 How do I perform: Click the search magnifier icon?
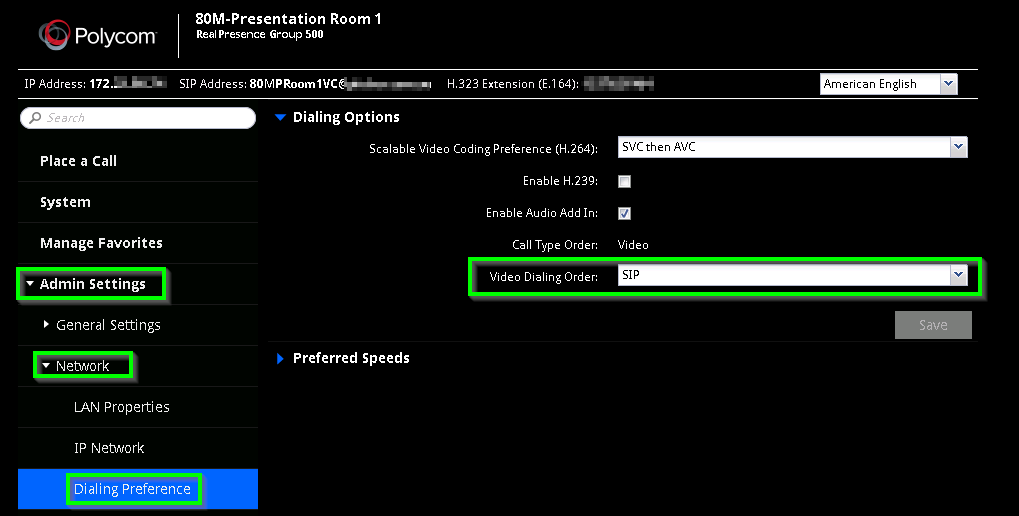(35, 118)
